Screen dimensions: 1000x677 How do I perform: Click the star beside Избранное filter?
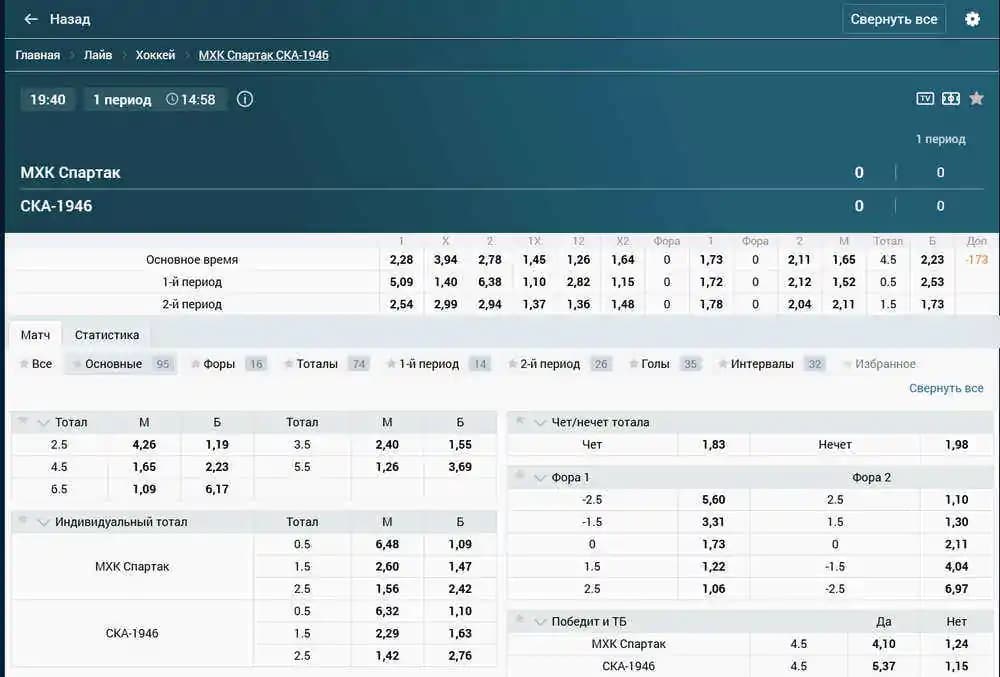click(847, 364)
